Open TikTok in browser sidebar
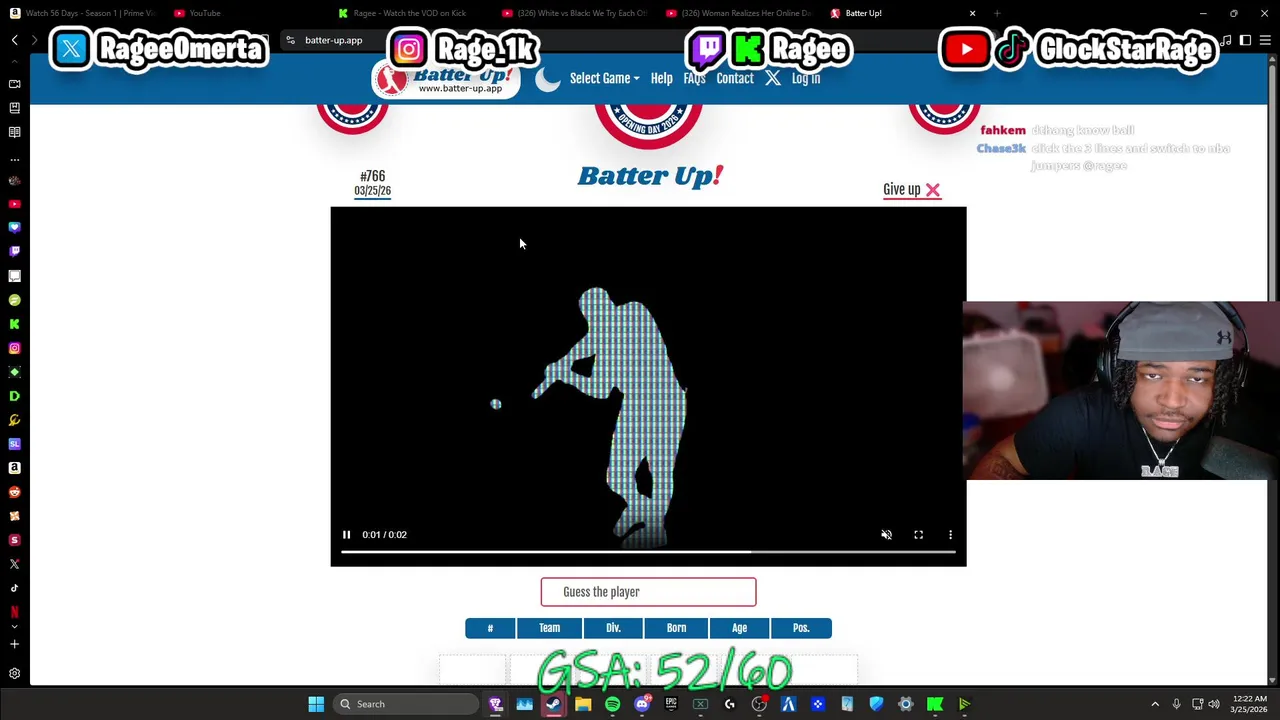The width and height of the screenshot is (1280, 720). click(x=14, y=588)
